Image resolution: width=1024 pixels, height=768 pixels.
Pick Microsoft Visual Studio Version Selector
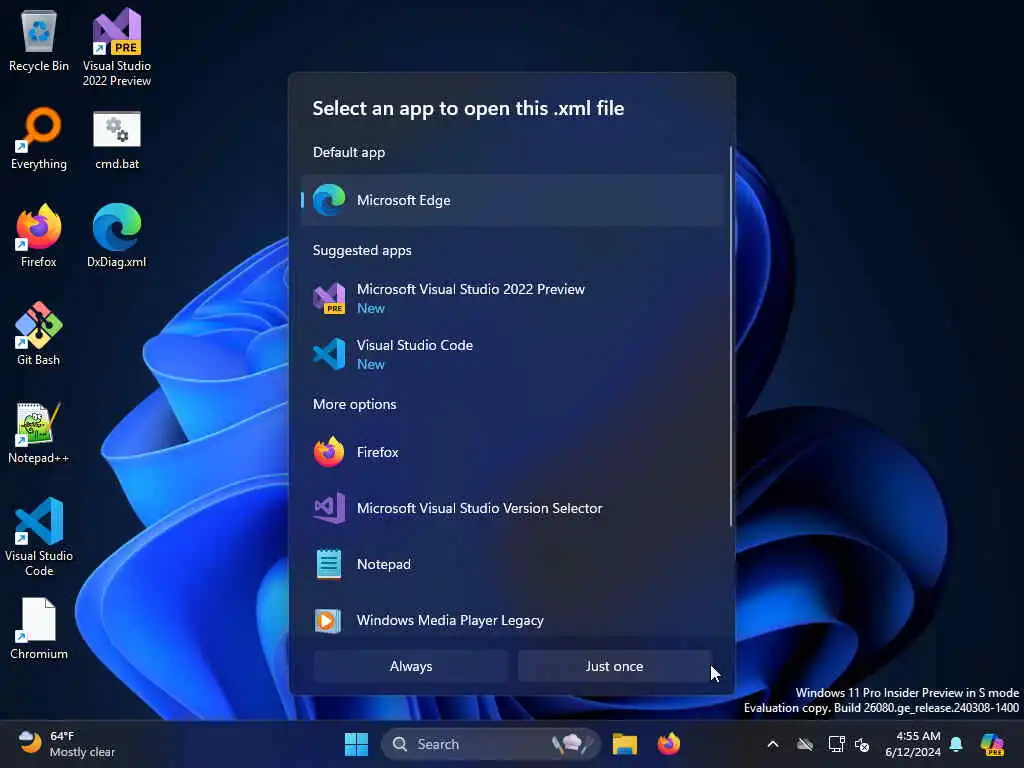(512, 508)
